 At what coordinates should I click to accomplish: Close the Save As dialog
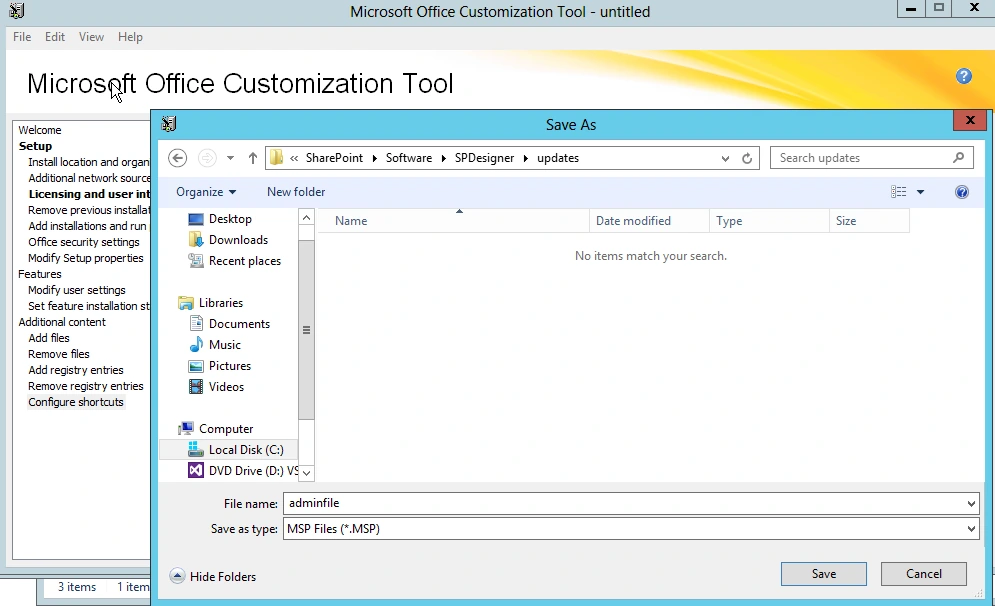(970, 120)
